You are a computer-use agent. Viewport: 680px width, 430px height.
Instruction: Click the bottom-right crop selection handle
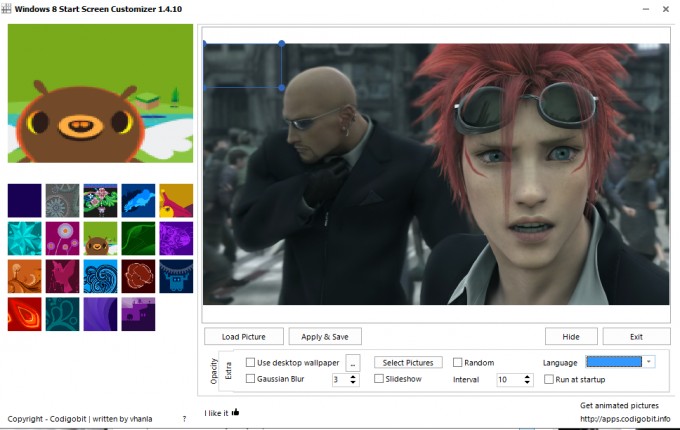281,88
